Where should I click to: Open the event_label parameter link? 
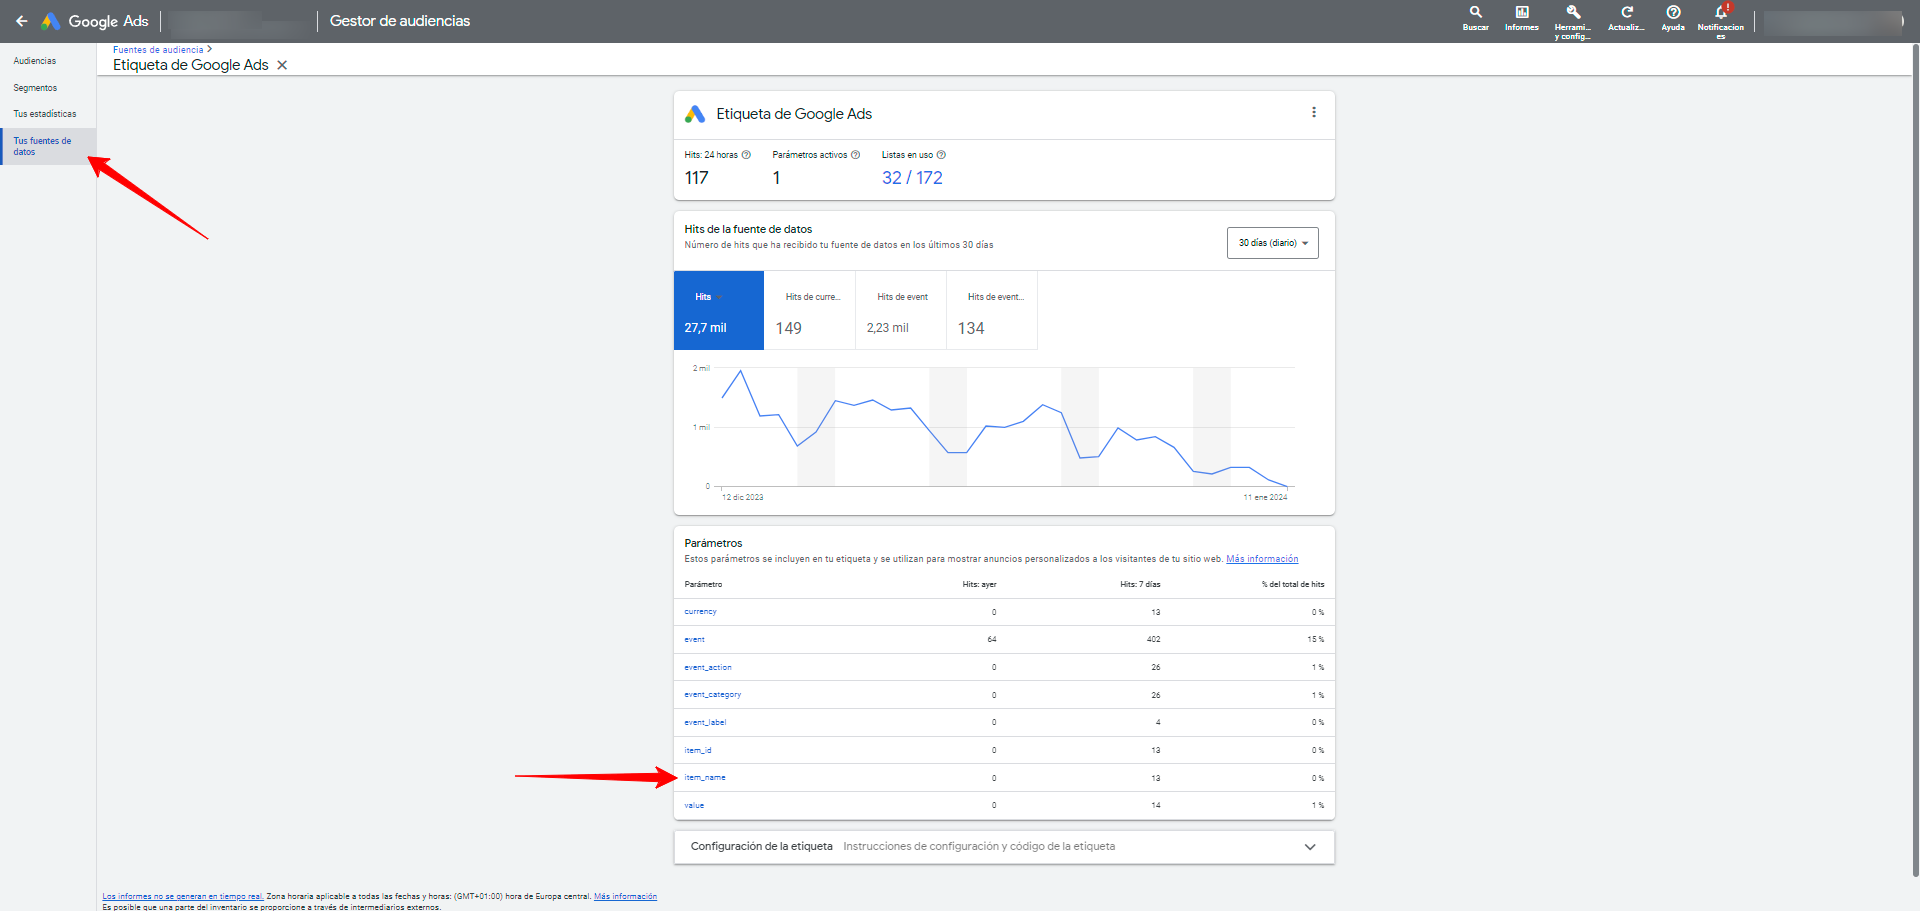705,722
